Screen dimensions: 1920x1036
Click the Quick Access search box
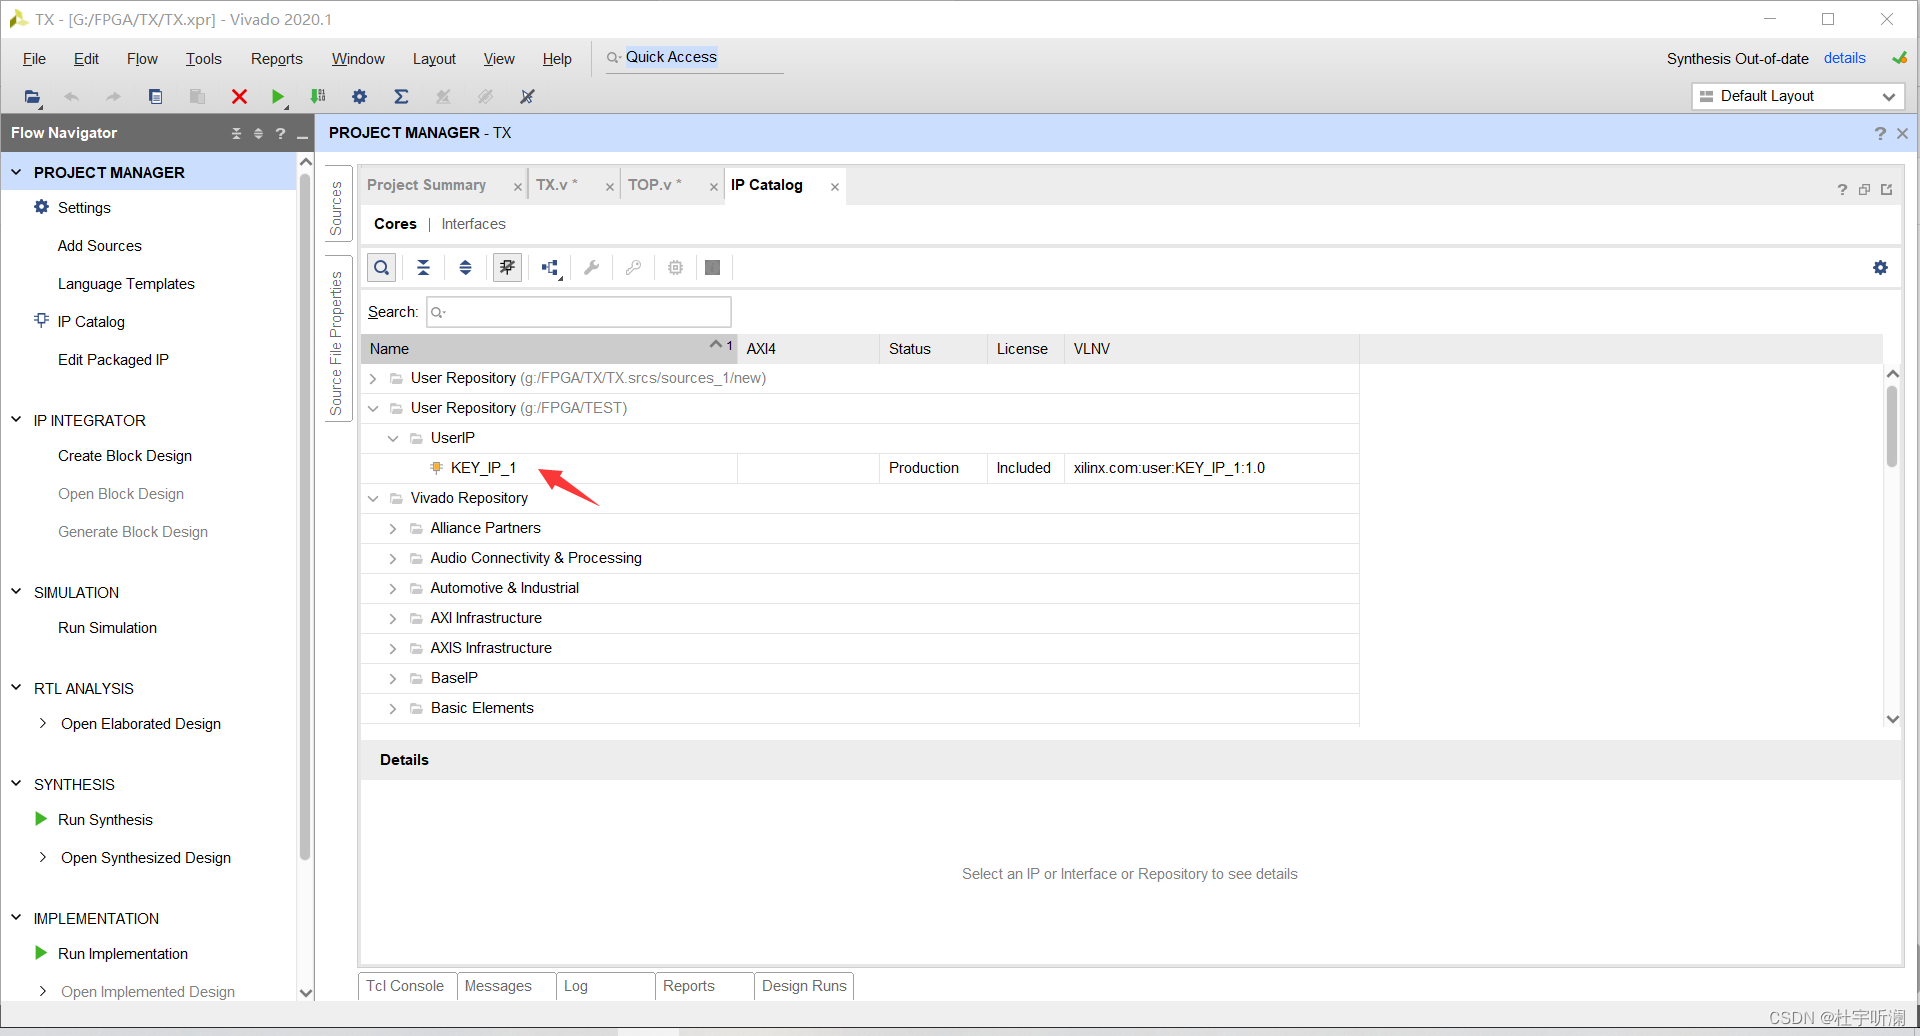(x=693, y=57)
